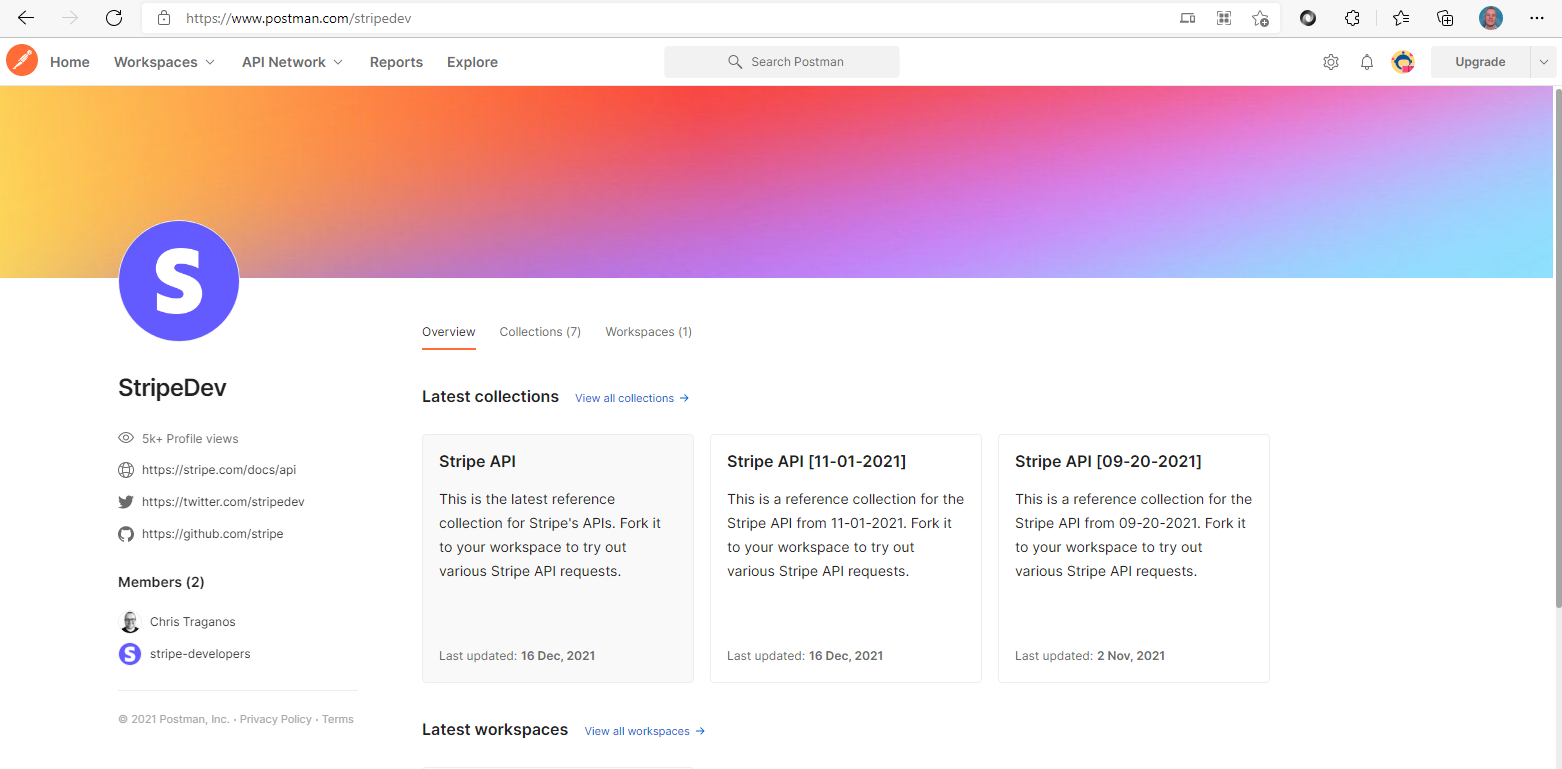Click the search magnifier in Search Postman
The height and width of the screenshot is (769, 1562).
(x=735, y=61)
